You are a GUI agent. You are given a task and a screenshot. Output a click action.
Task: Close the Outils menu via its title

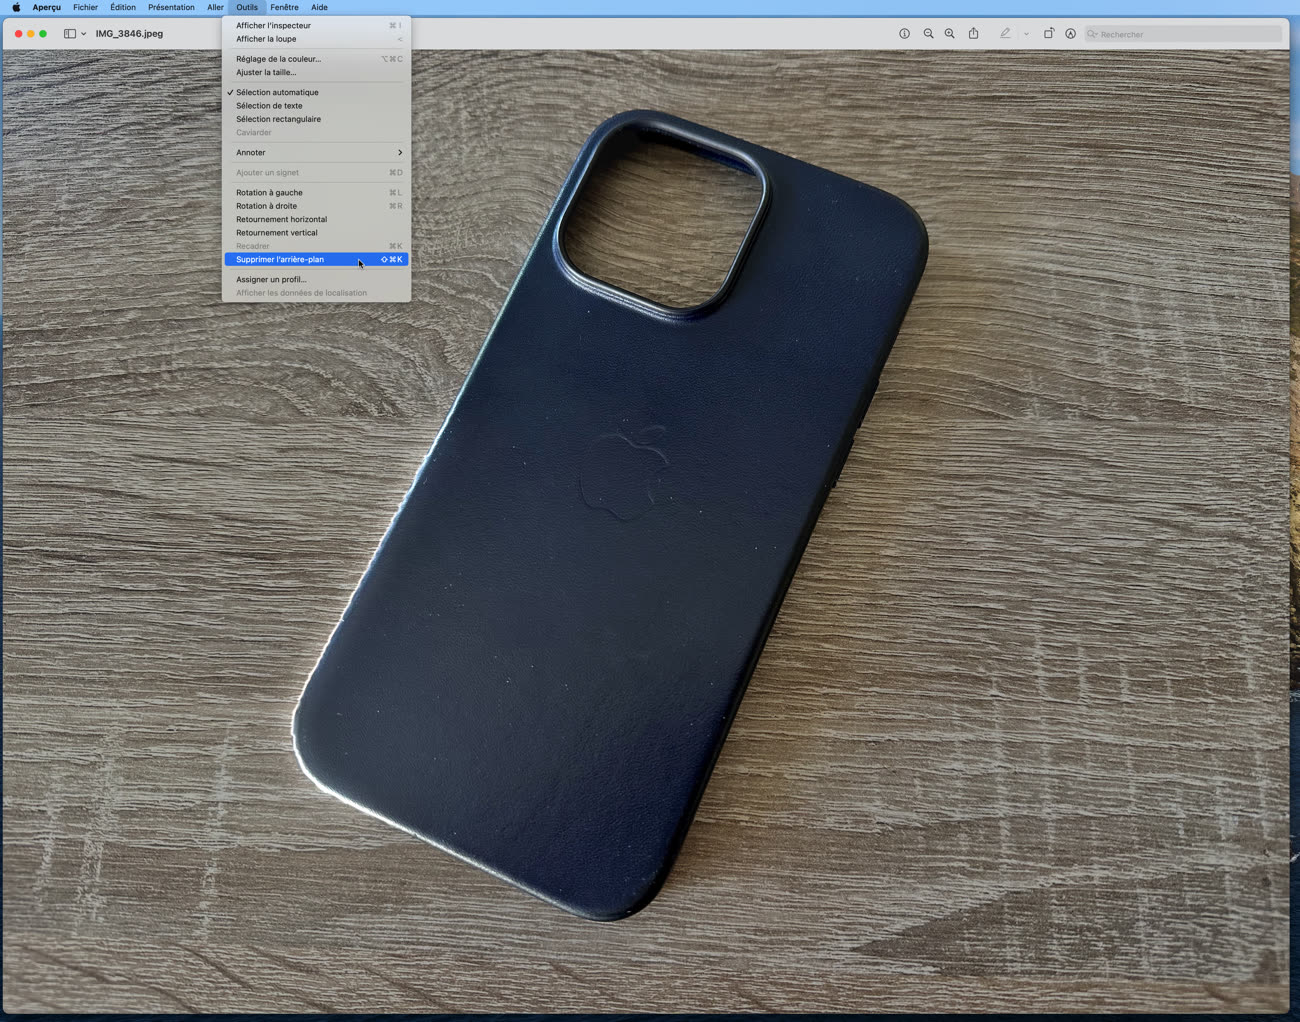[x=247, y=7]
